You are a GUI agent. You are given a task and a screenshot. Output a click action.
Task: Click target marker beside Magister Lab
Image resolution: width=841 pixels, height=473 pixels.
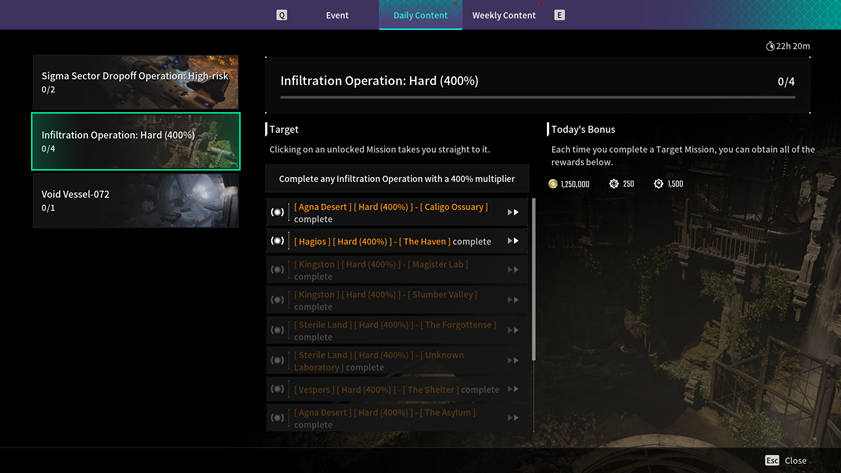tap(277, 270)
